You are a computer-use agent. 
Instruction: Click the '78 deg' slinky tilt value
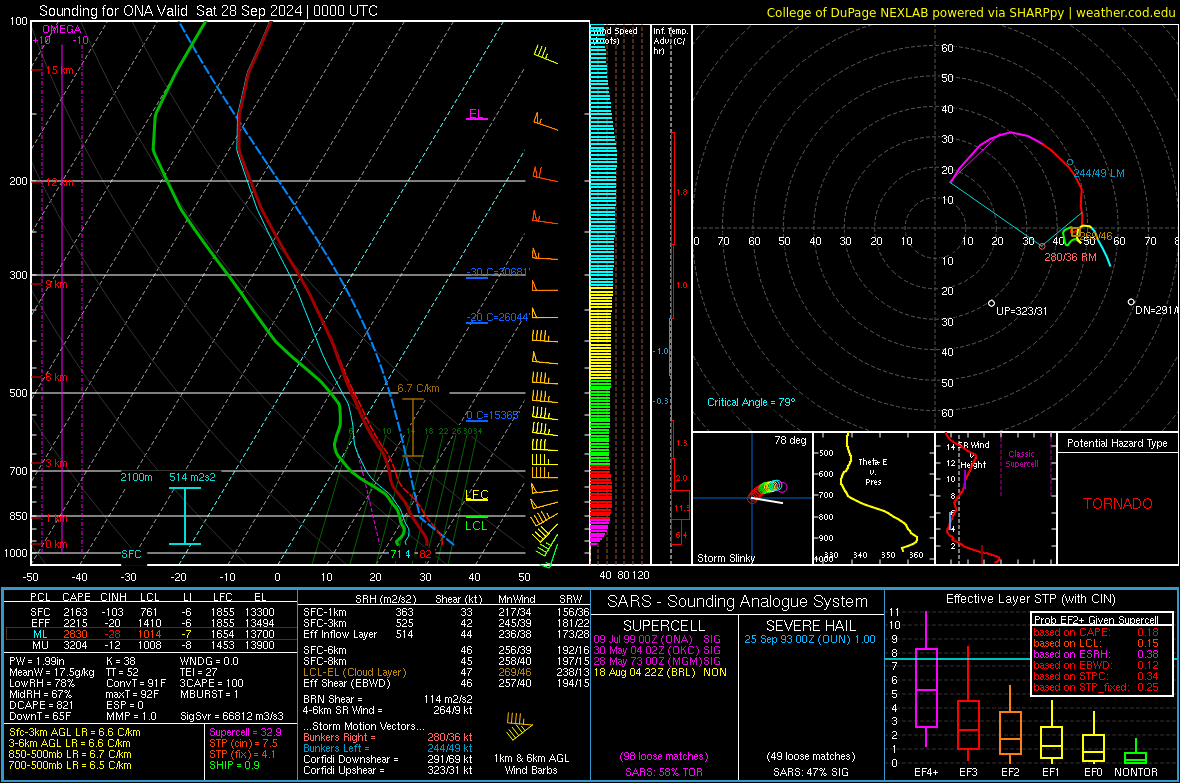click(790, 440)
